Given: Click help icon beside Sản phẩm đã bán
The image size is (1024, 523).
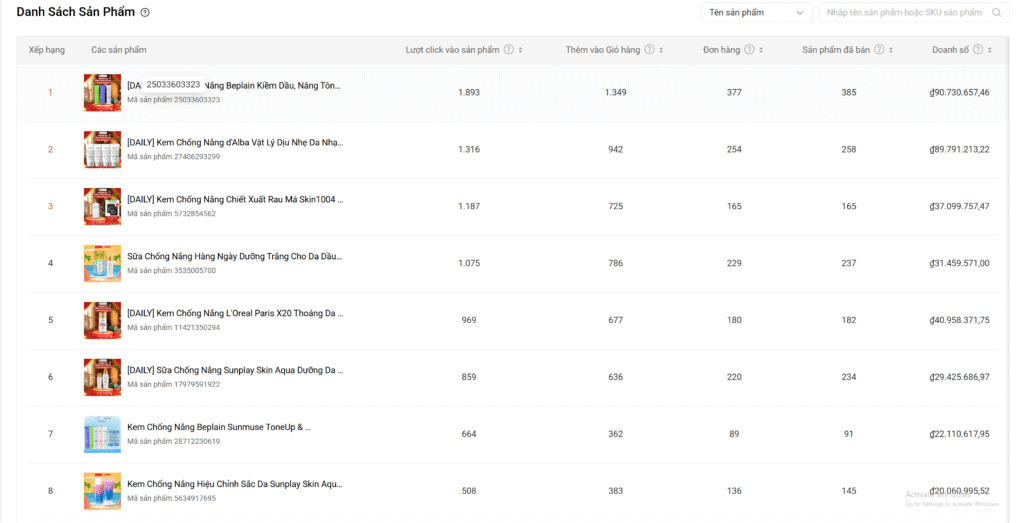Looking at the screenshot, I should [879, 50].
